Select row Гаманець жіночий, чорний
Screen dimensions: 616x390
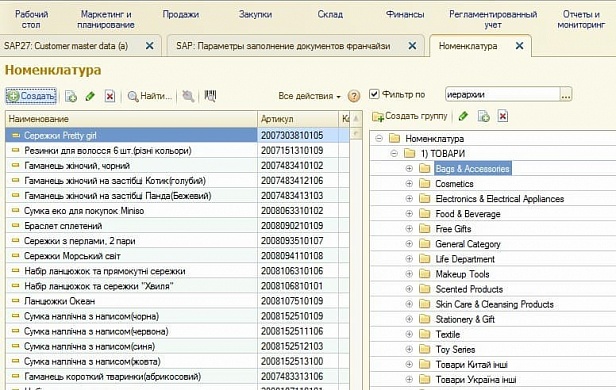(177, 166)
